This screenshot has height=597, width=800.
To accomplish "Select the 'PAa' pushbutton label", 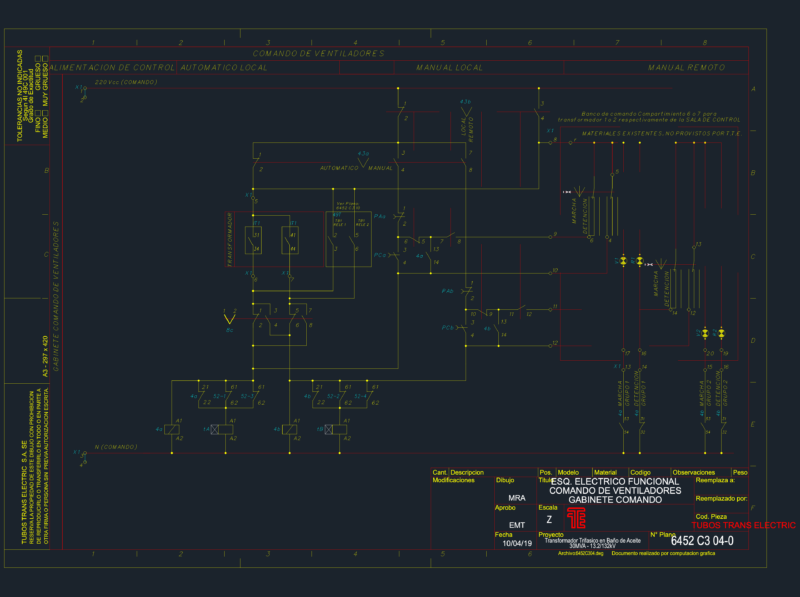I will 380,216.
